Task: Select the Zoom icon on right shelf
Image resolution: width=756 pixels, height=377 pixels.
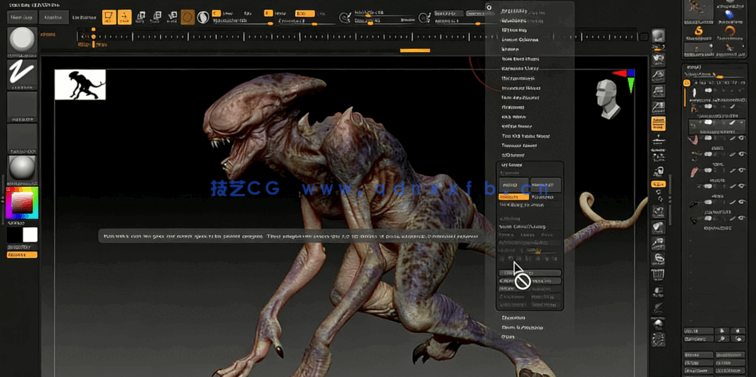Action: (658, 76)
